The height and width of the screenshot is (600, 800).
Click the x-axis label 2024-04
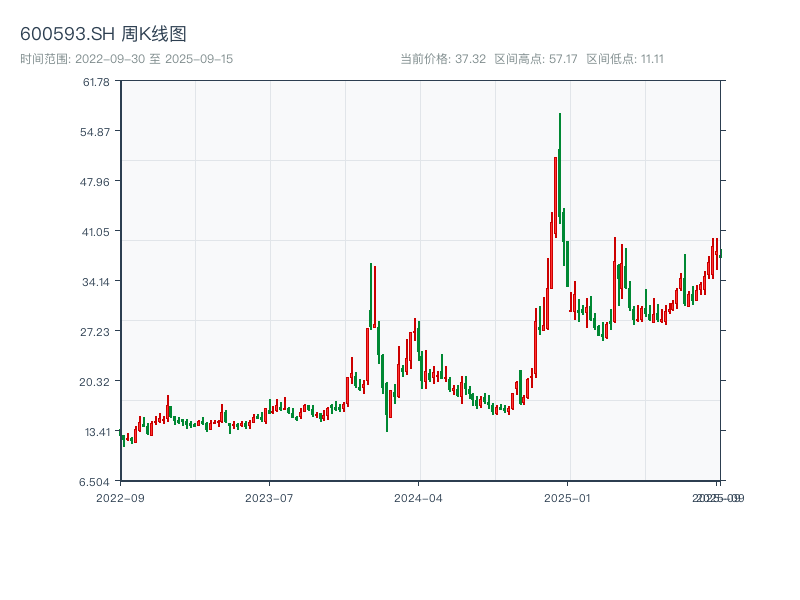tap(418, 498)
